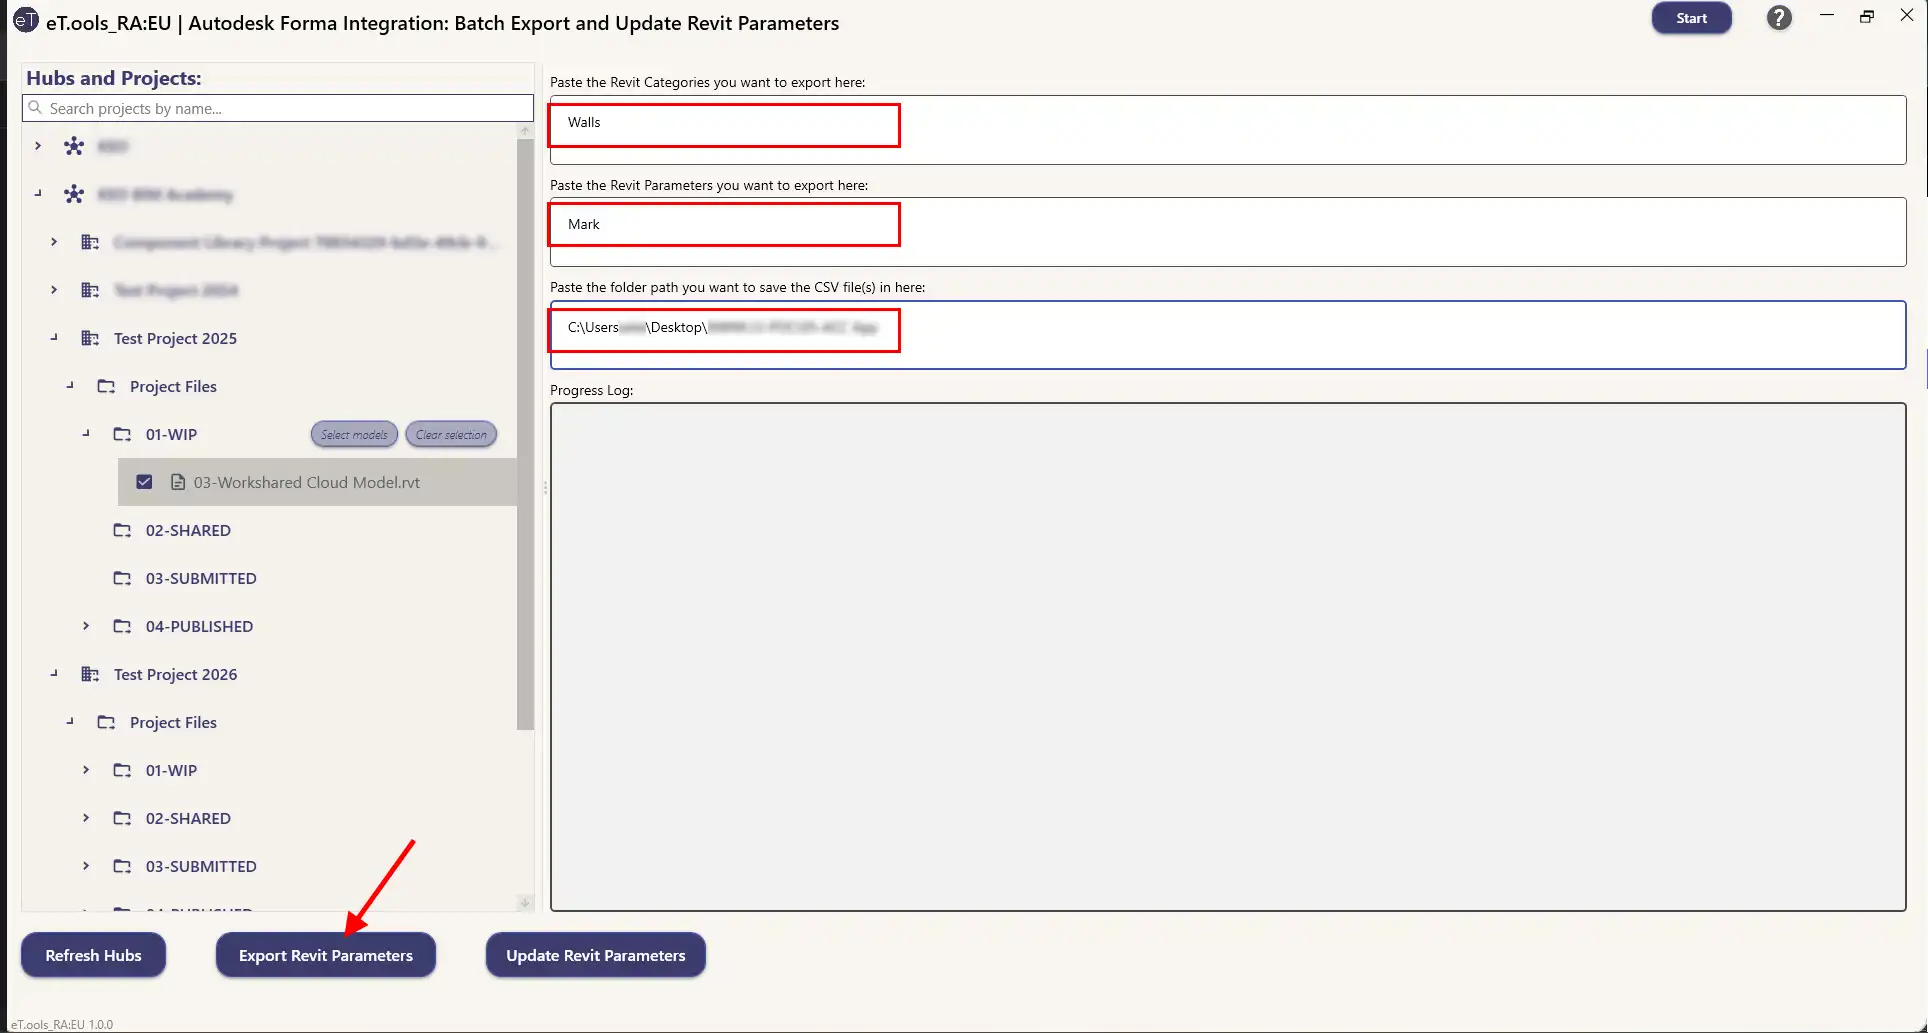Expand the 03-SUBMITTED folder in Test Project 2026
The width and height of the screenshot is (1928, 1033).
[x=86, y=866]
